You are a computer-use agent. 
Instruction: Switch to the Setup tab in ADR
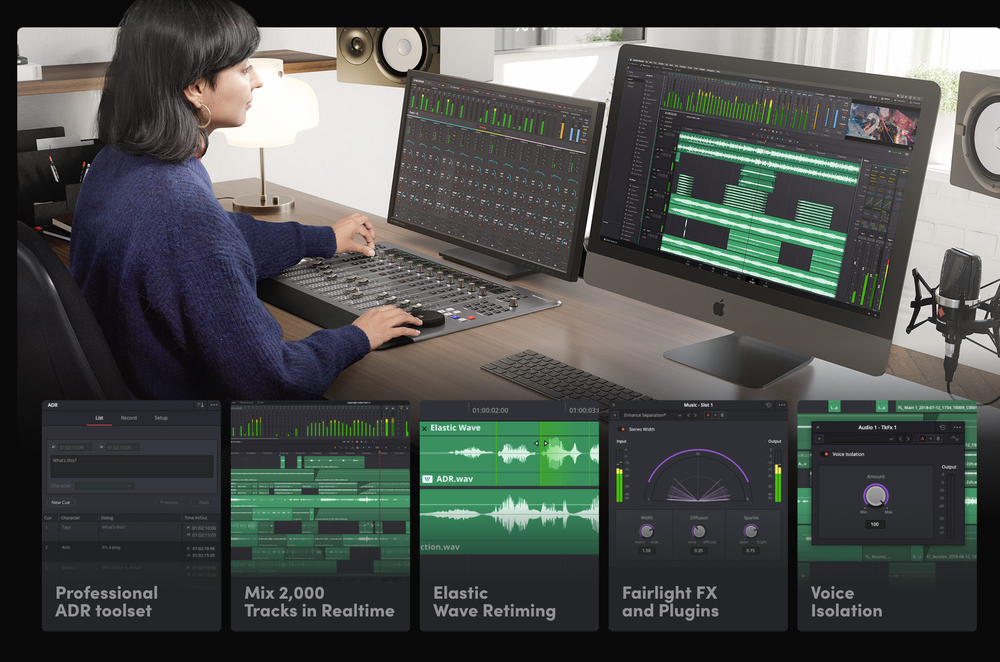point(161,418)
